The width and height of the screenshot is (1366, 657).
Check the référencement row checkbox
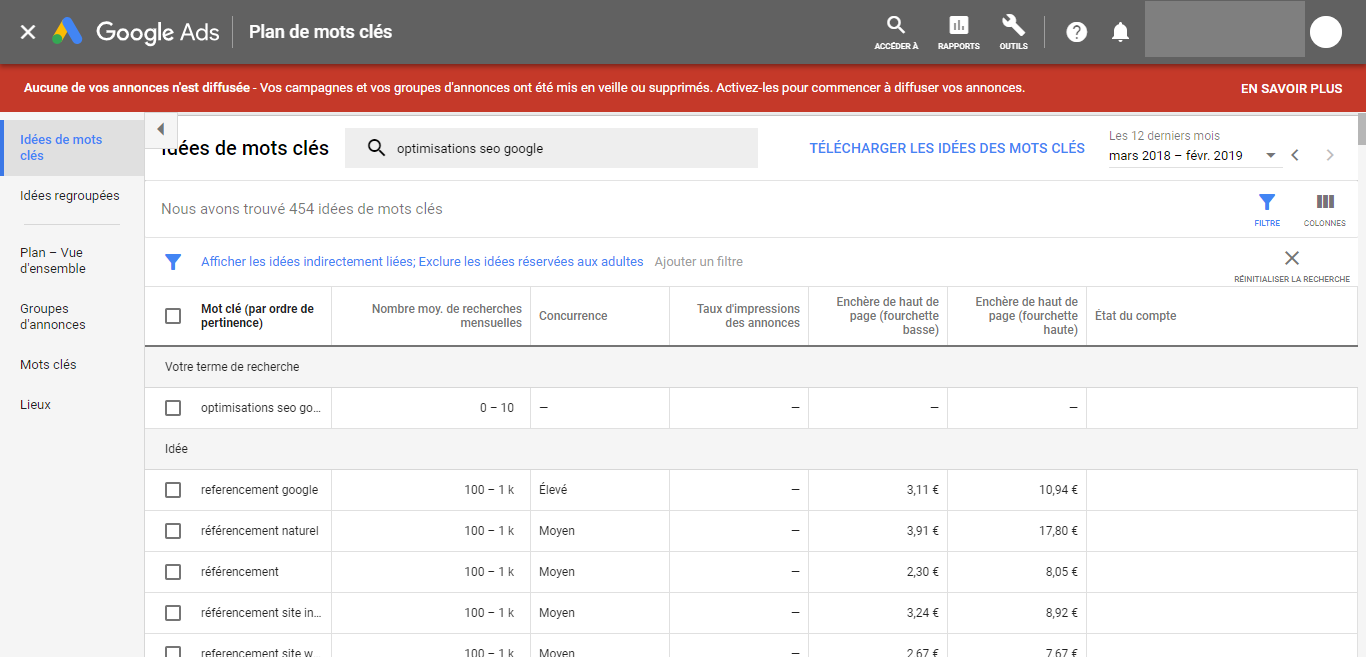pyautogui.click(x=173, y=572)
